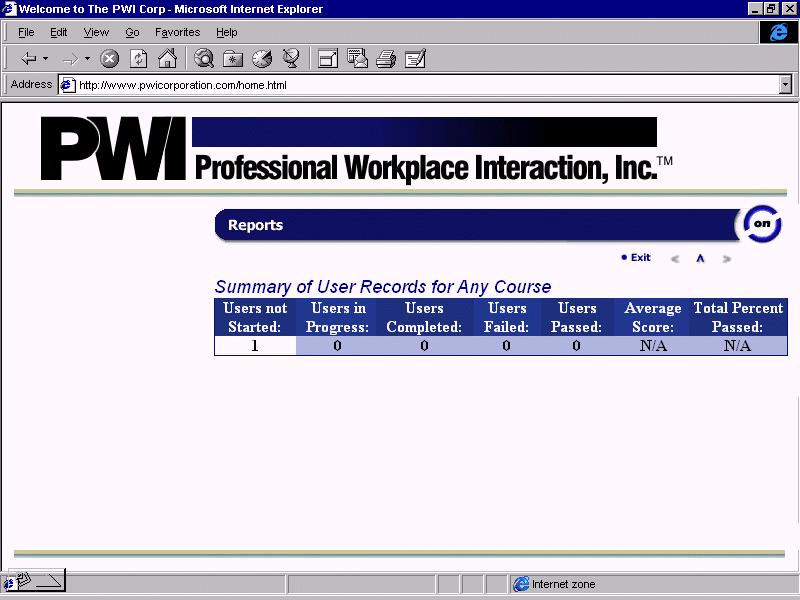The width and height of the screenshot is (800, 600).
Task: Click the Edit page toolbar icon
Action: tap(416, 59)
